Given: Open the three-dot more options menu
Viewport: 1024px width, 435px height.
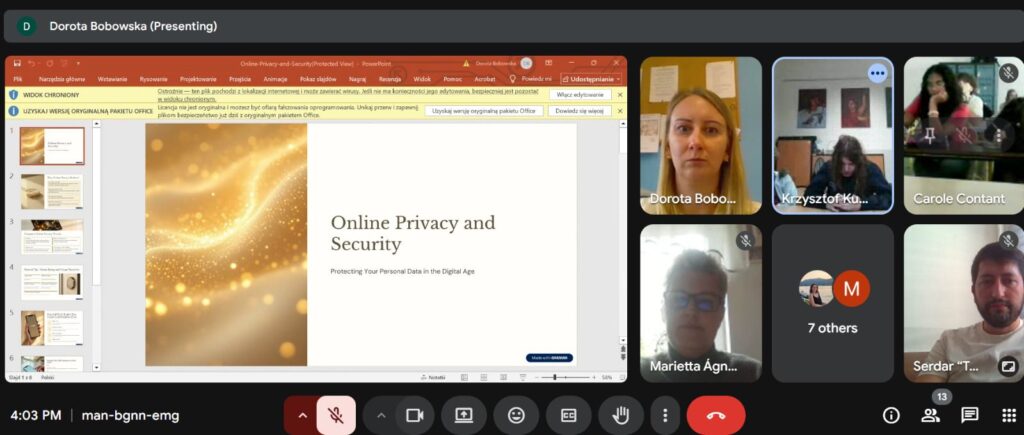Looking at the screenshot, I should (665, 415).
